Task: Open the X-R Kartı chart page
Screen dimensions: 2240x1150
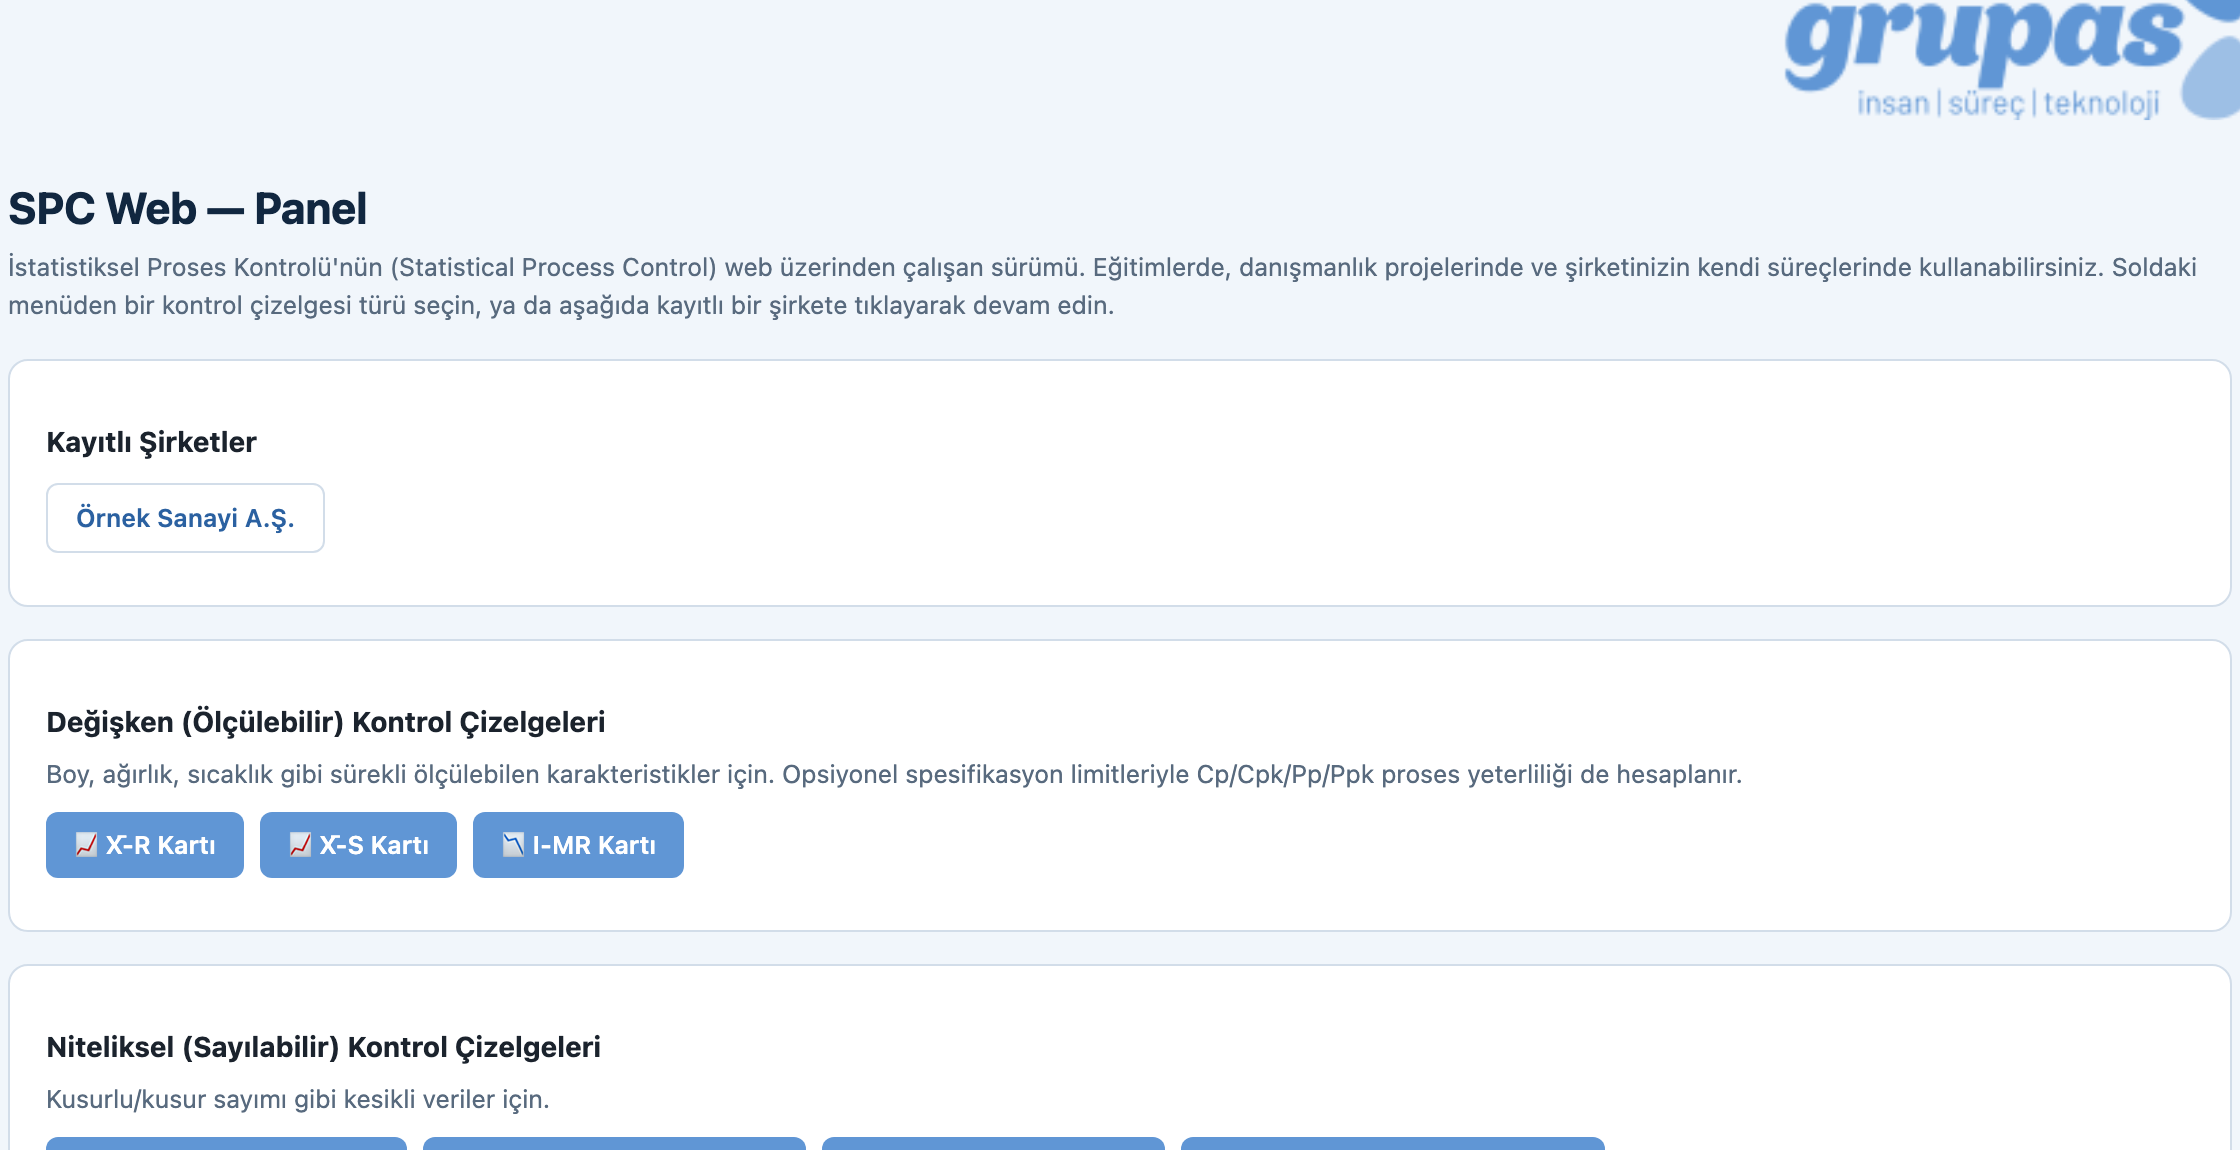Action: click(145, 845)
